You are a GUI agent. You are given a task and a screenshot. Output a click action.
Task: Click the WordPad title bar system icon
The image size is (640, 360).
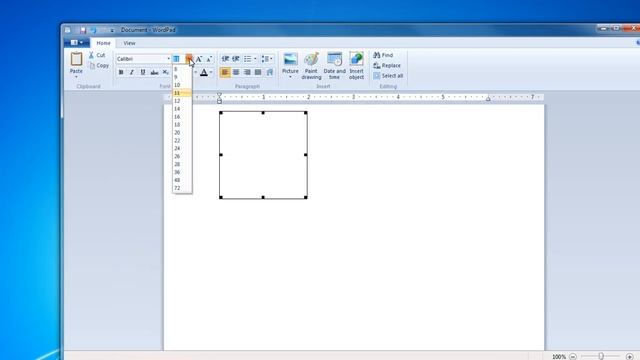pos(68,30)
